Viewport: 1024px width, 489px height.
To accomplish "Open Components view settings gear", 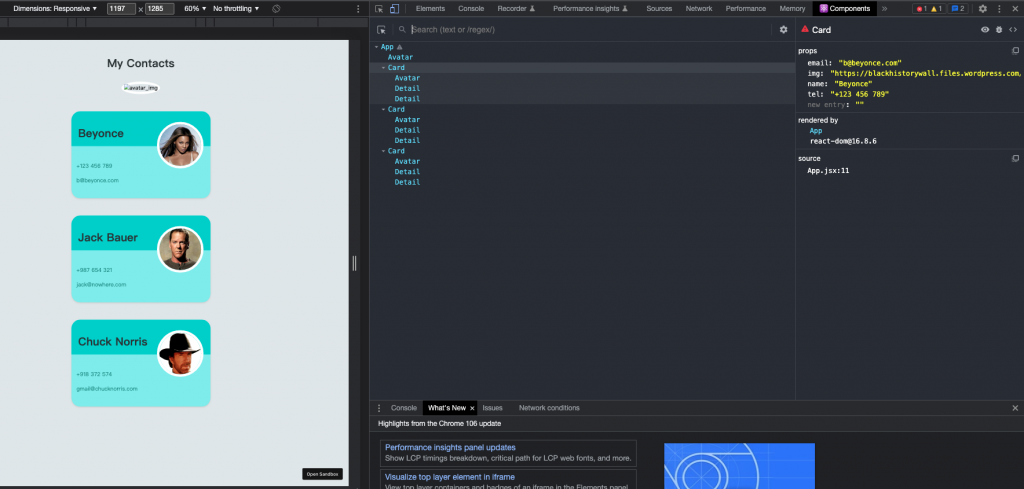I will click(x=784, y=29).
